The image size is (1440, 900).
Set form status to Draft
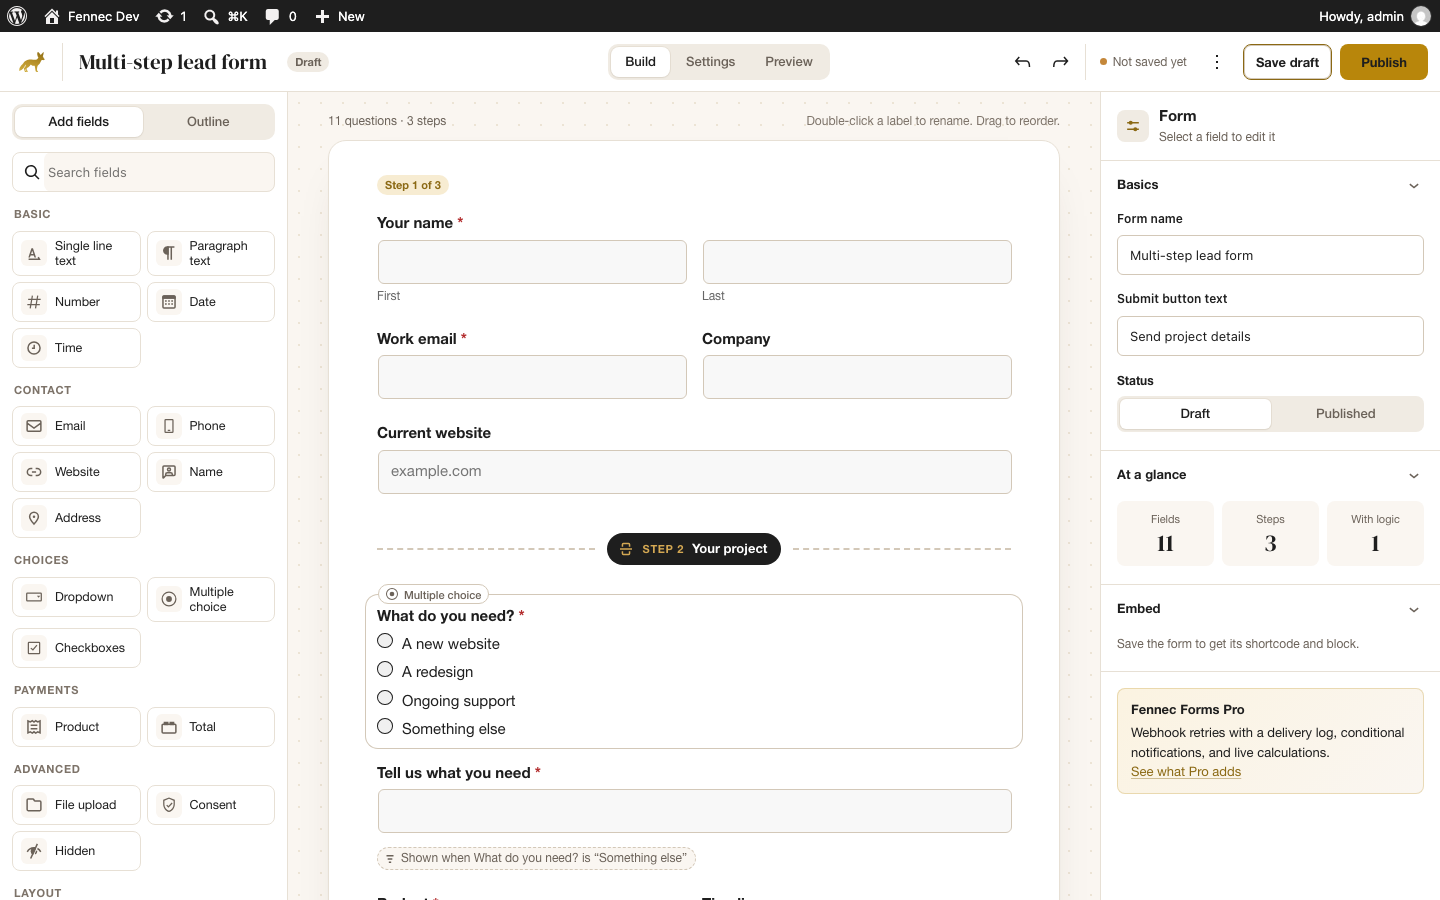pos(1195,414)
